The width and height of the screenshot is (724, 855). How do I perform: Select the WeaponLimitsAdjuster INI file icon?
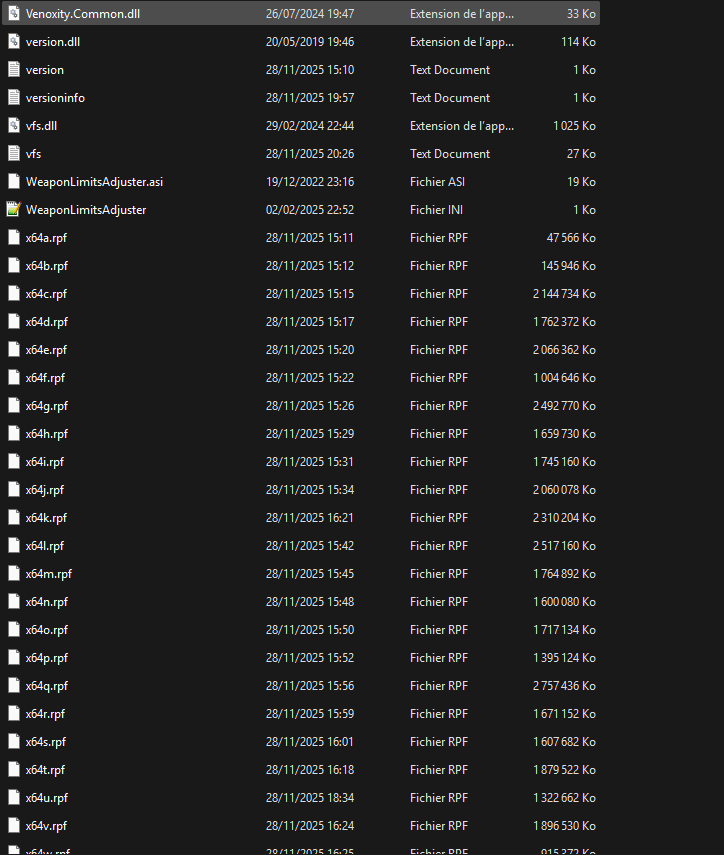click(x=14, y=210)
